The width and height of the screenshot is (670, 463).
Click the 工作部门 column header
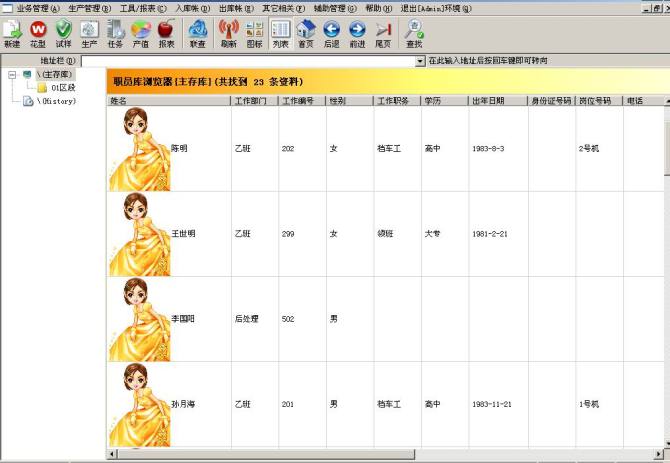click(x=252, y=101)
